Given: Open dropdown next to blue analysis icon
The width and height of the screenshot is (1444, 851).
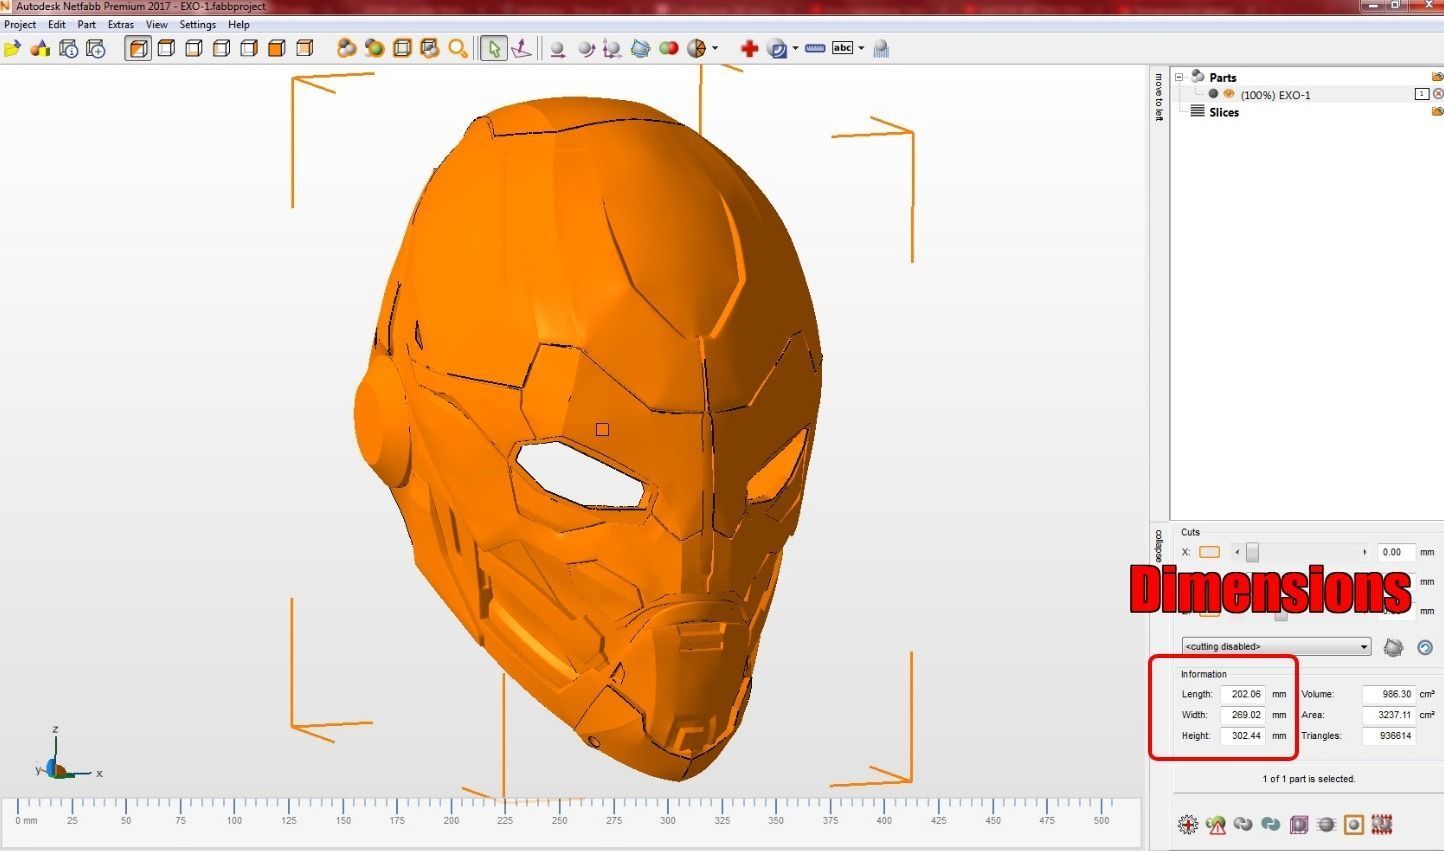Looking at the screenshot, I should 795,48.
